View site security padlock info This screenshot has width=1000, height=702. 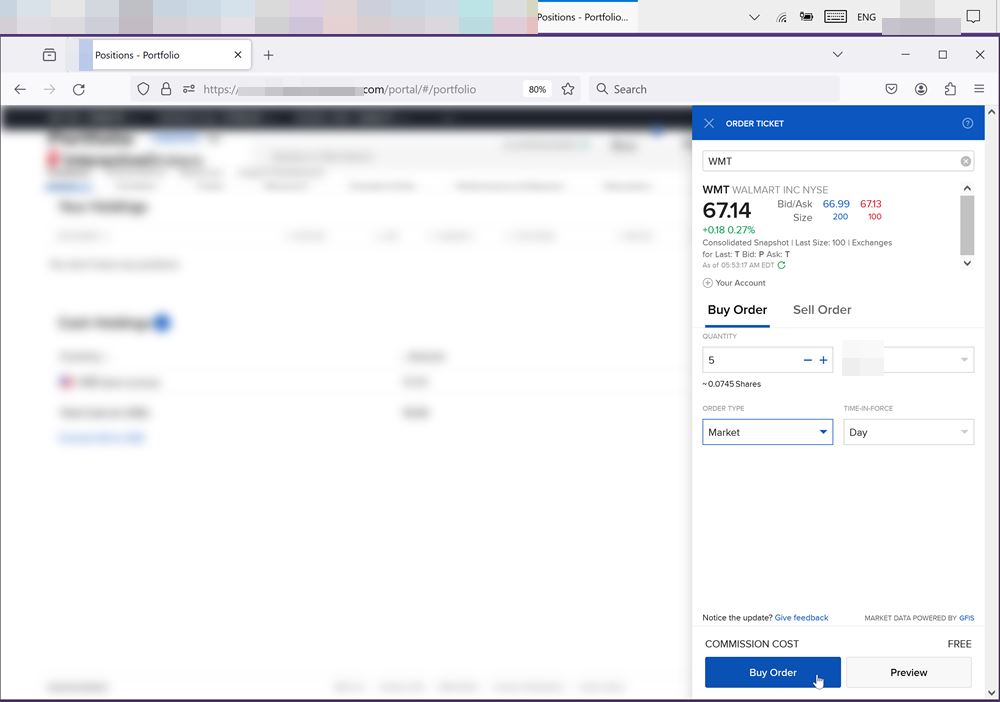click(166, 89)
